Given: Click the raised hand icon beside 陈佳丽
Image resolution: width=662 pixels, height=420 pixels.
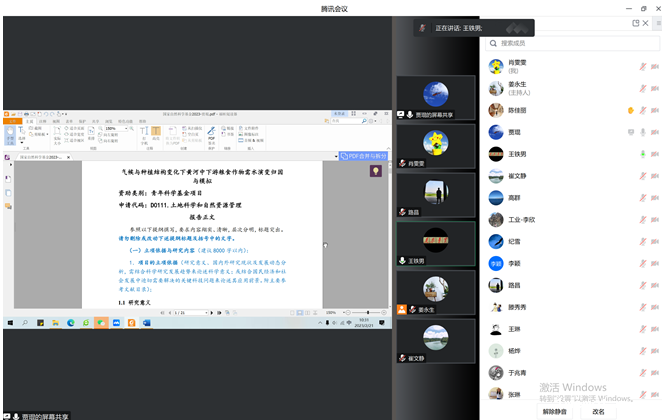Looking at the screenshot, I should click(630, 110).
